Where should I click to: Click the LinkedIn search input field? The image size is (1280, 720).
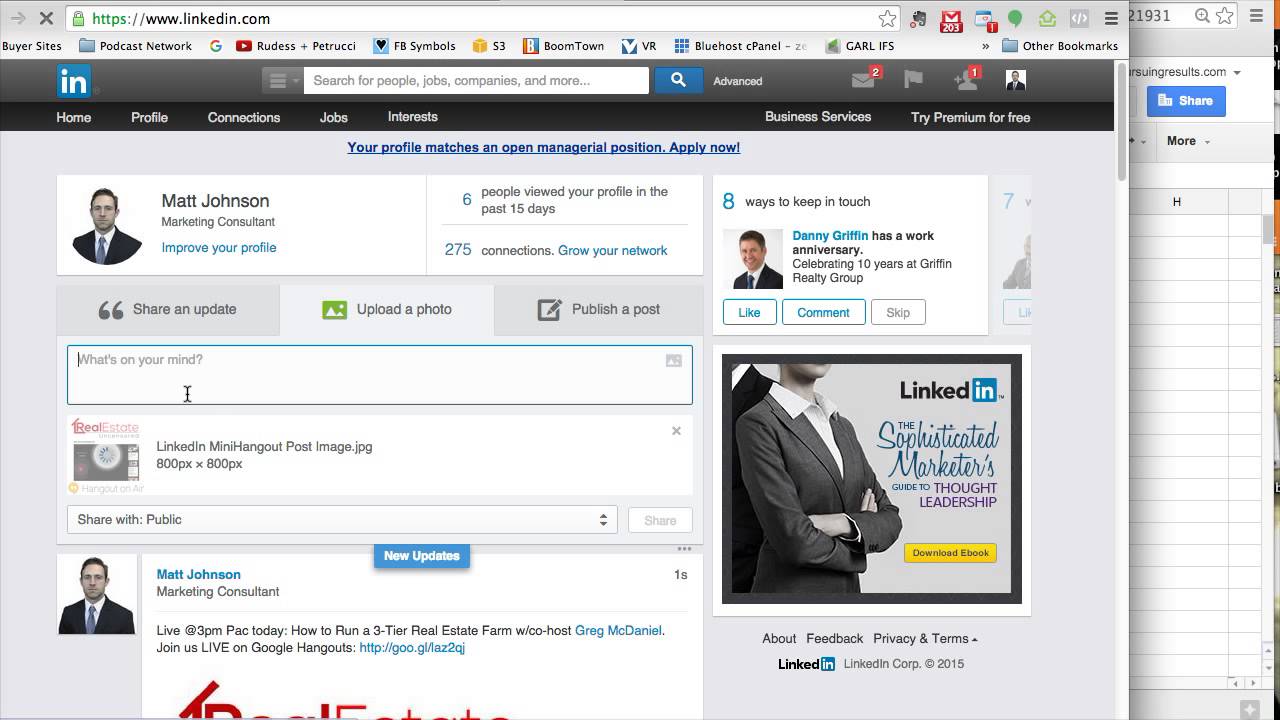[476, 81]
